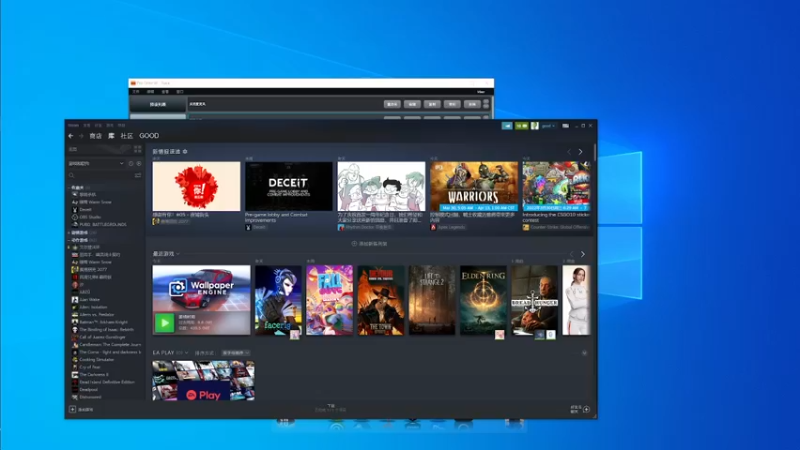The height and width of the screenshot is (450, 800).
Task: Select Deceit in the library list
Action: tap(85, 210)
